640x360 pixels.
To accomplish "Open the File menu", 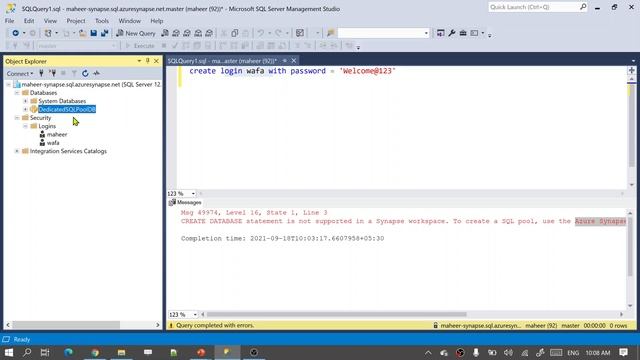I will tap(9, 21).
